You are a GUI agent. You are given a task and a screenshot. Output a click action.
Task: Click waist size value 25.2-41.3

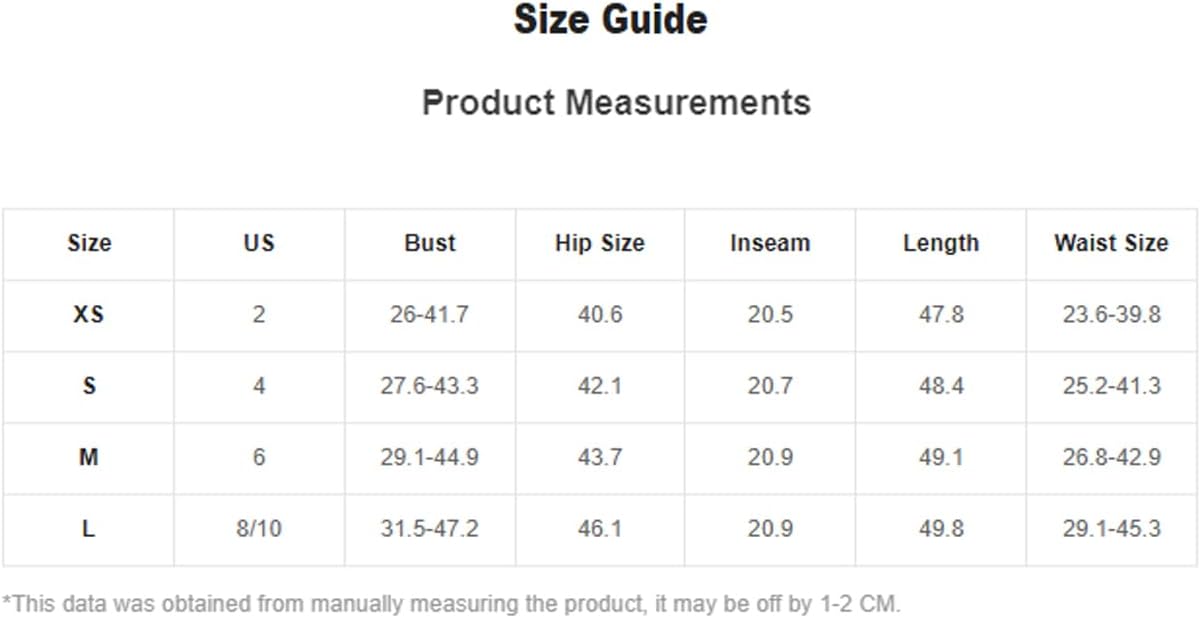[1111, 386]
